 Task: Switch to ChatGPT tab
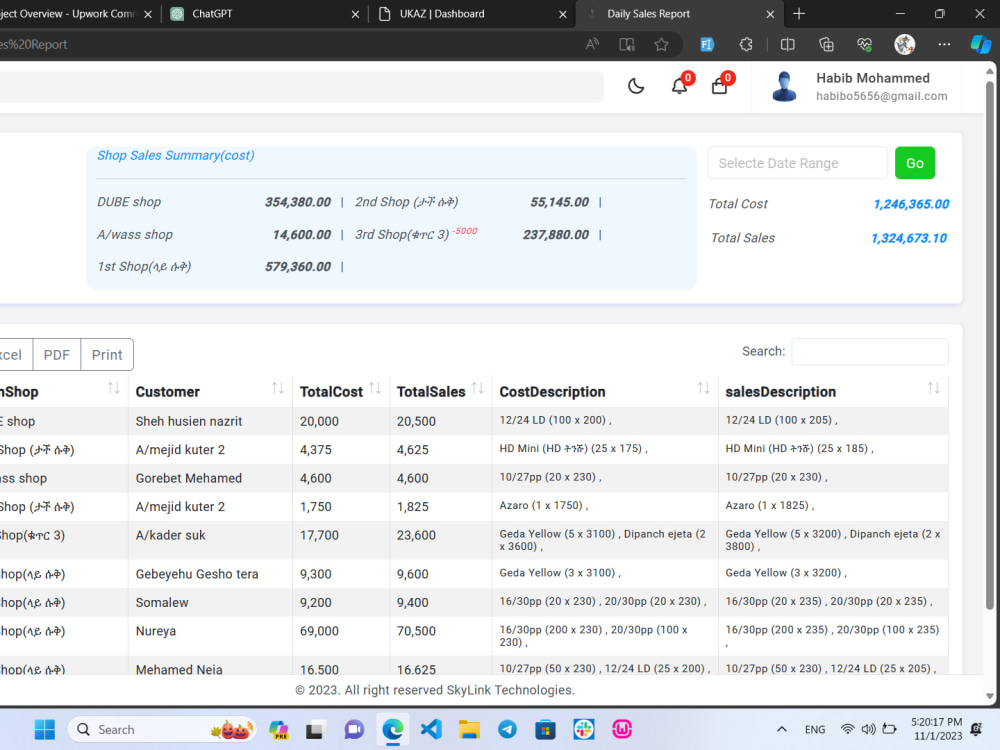pyautogui.click(x=263, y=14)
